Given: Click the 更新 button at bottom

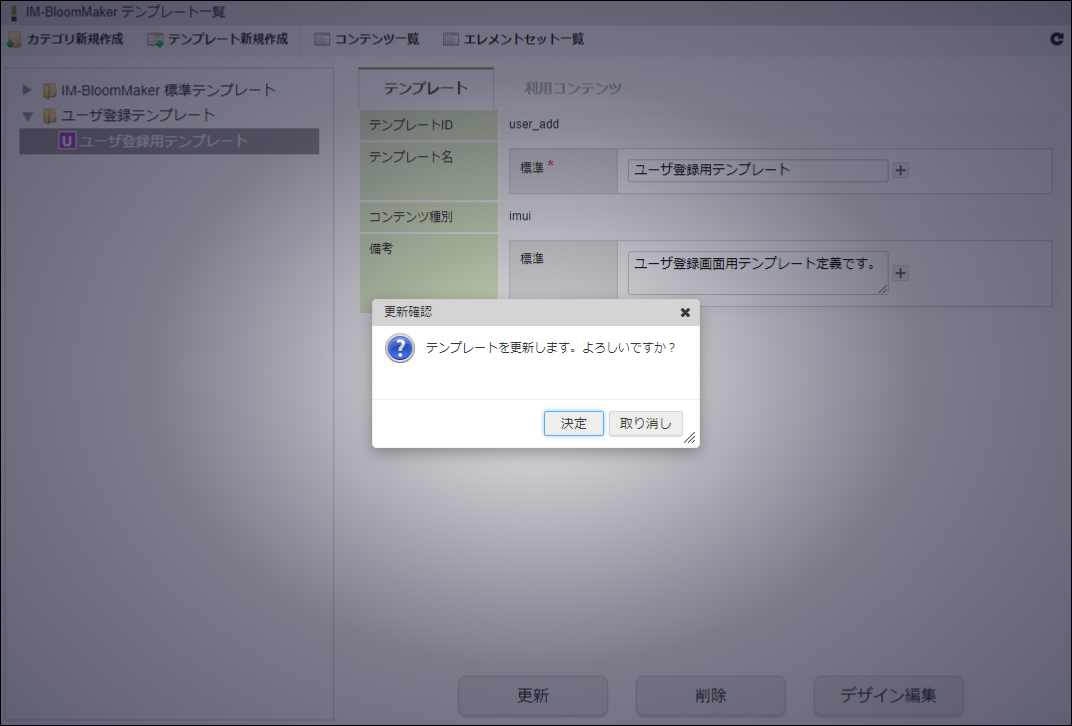Looking at the screenshot, I should pos(533,695).
